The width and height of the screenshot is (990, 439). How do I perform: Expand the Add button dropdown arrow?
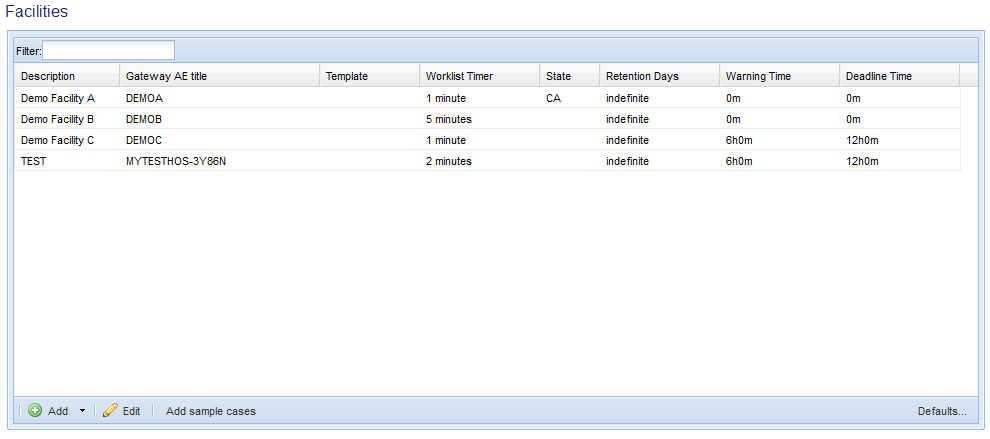pyautogui.click(x=82, y=411)
